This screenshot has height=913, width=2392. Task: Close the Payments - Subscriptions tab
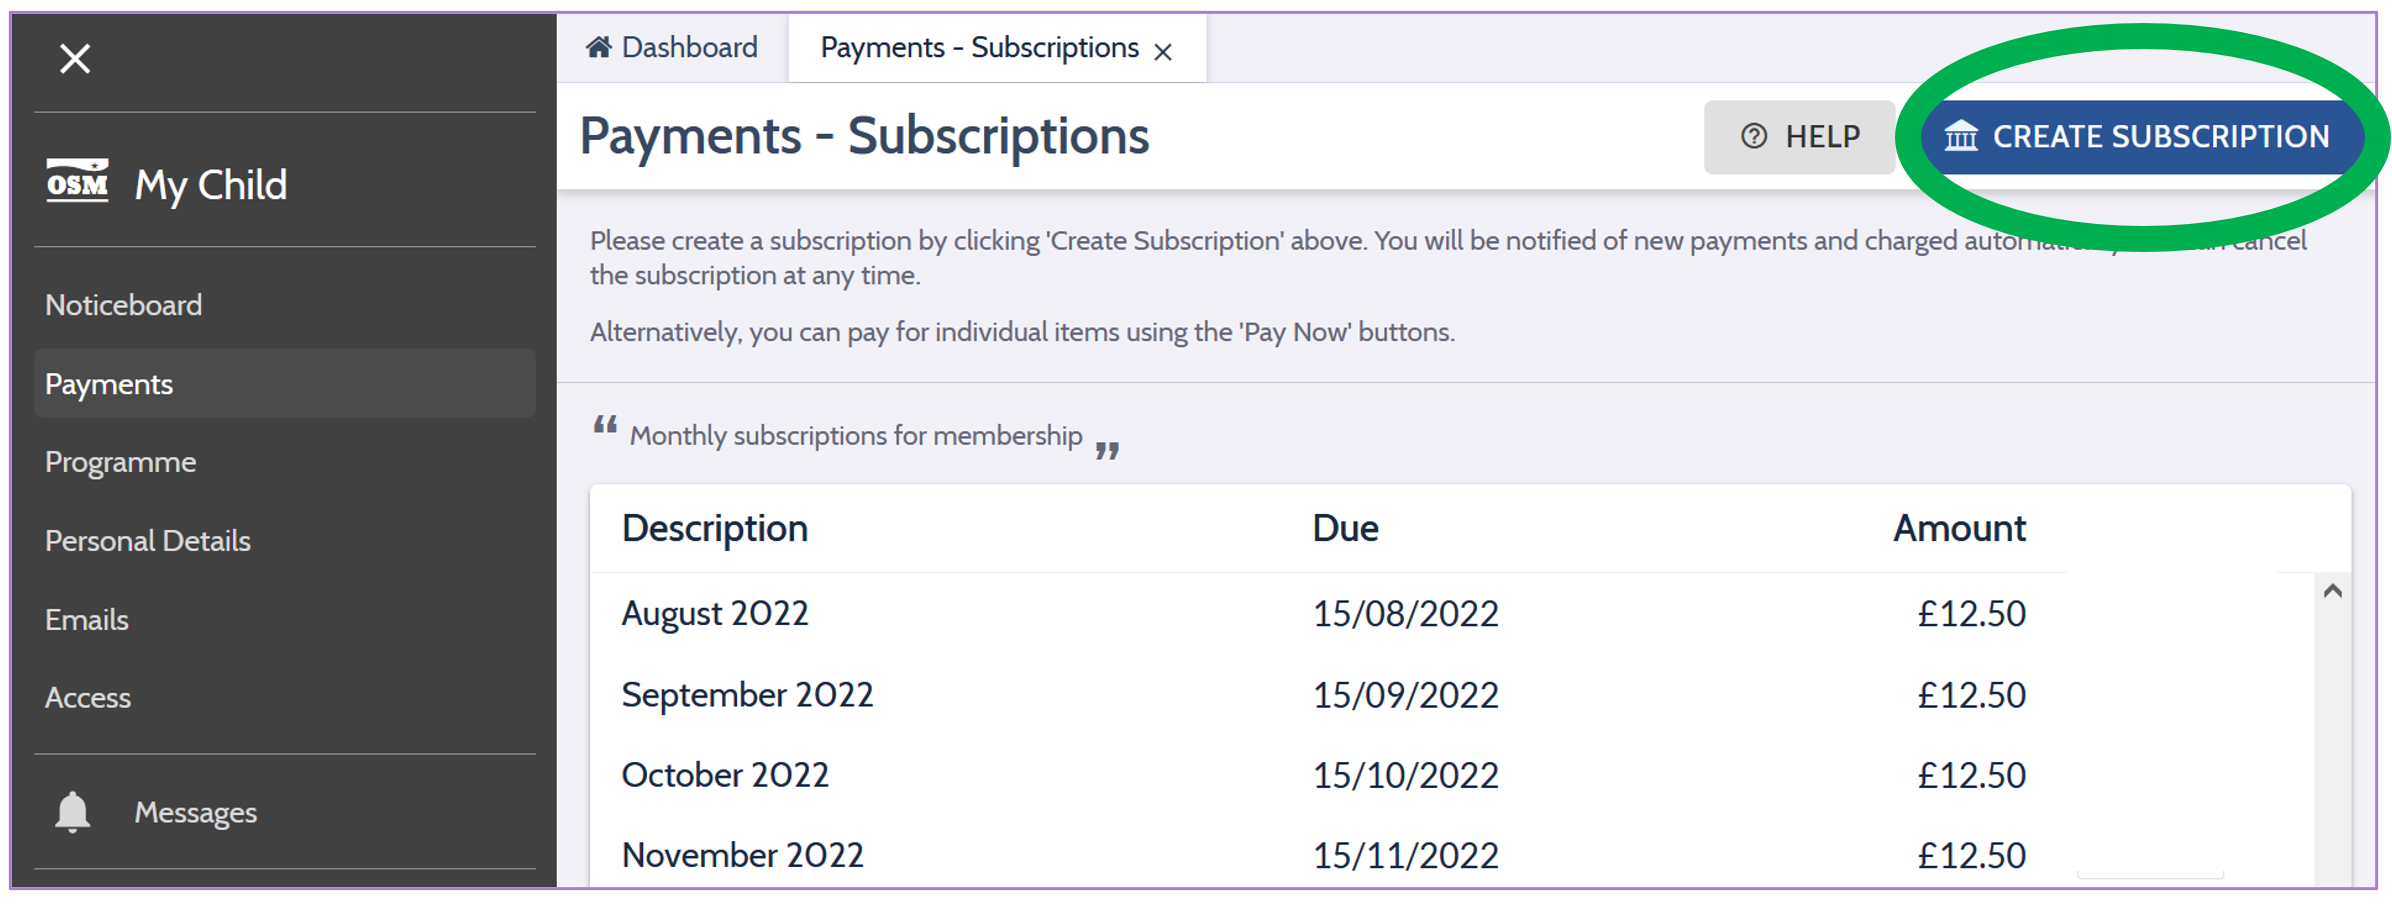click(x=1163, y=52)
